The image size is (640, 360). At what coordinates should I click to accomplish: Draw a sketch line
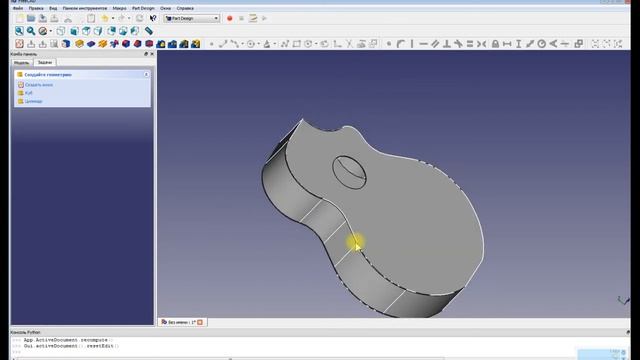222,44
